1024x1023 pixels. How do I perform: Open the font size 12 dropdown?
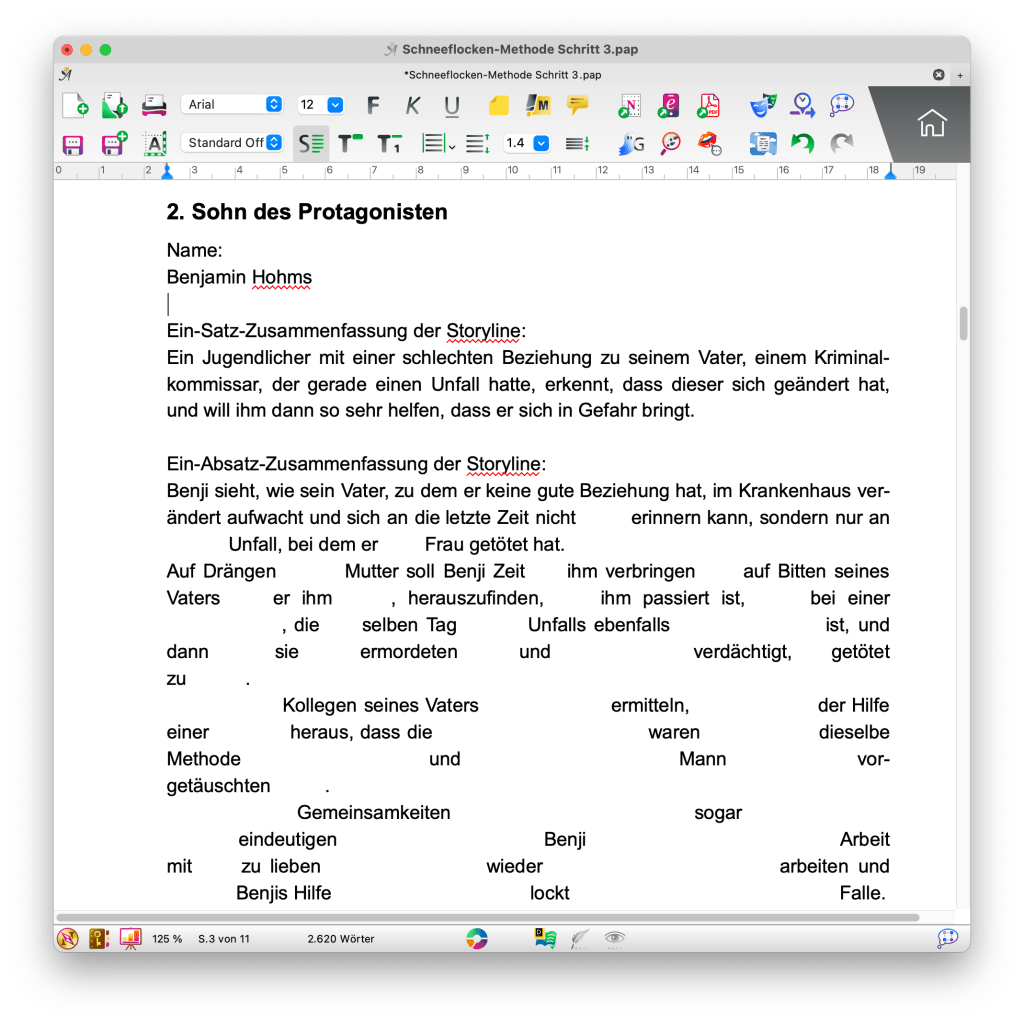pos(320,104)
